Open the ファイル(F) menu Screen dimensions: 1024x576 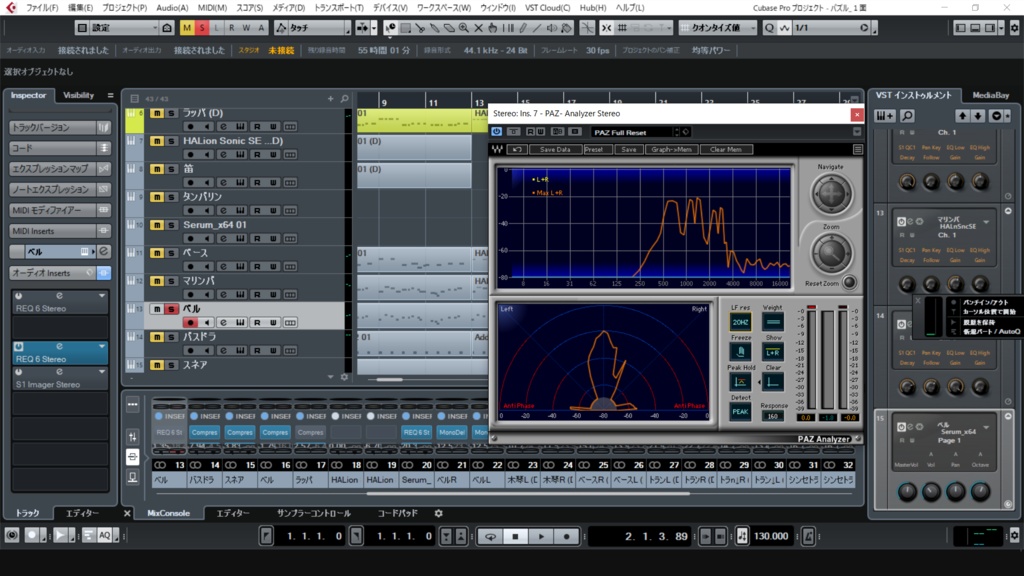click(x=42, y=8)
